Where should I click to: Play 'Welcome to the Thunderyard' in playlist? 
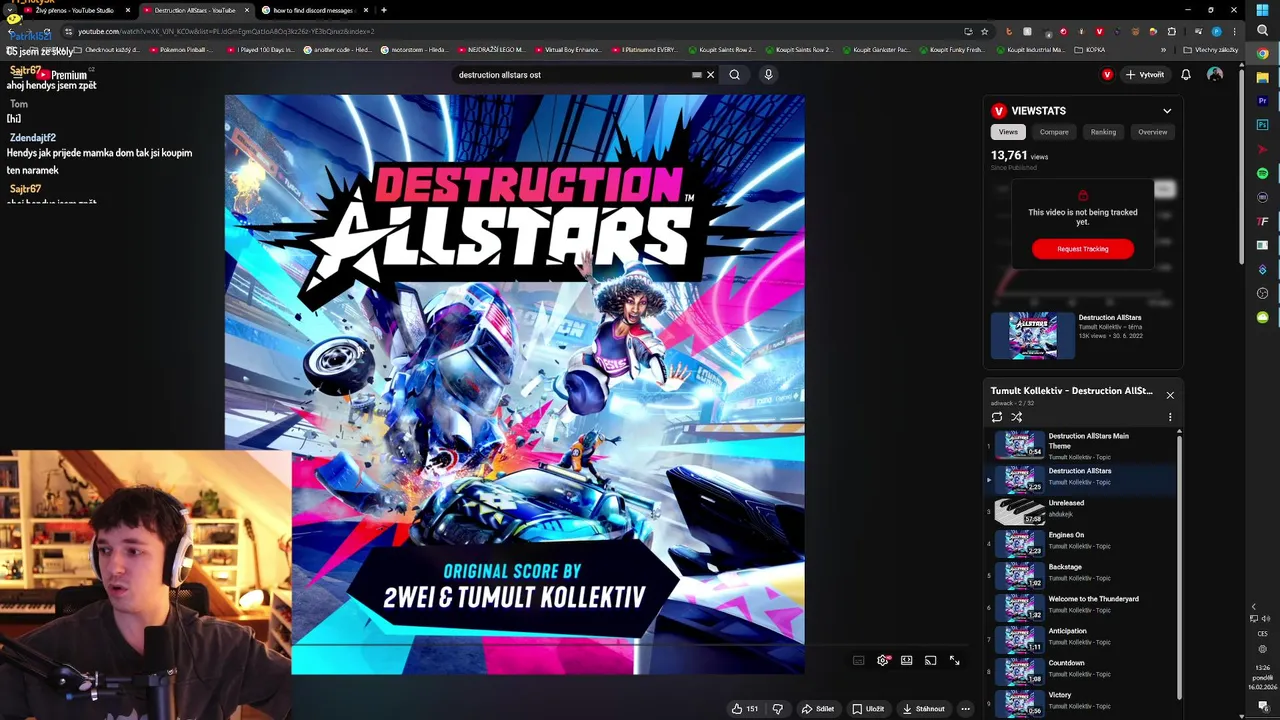[x=1080, y=606]
